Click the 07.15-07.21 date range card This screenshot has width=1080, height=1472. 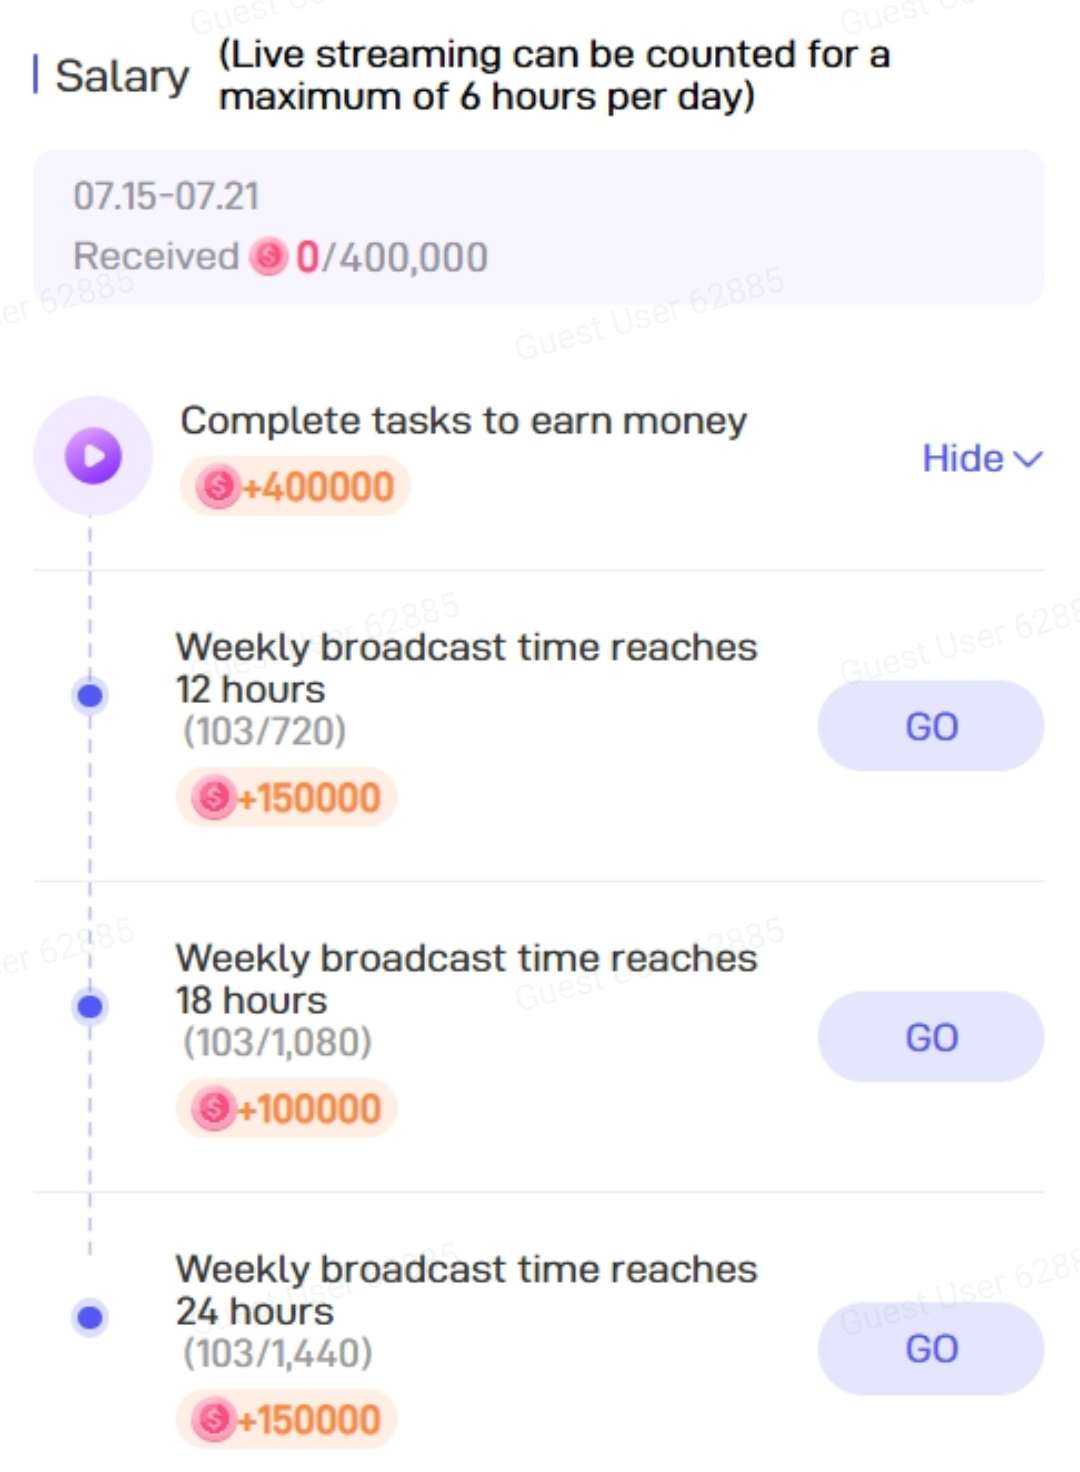pos(539,227)
